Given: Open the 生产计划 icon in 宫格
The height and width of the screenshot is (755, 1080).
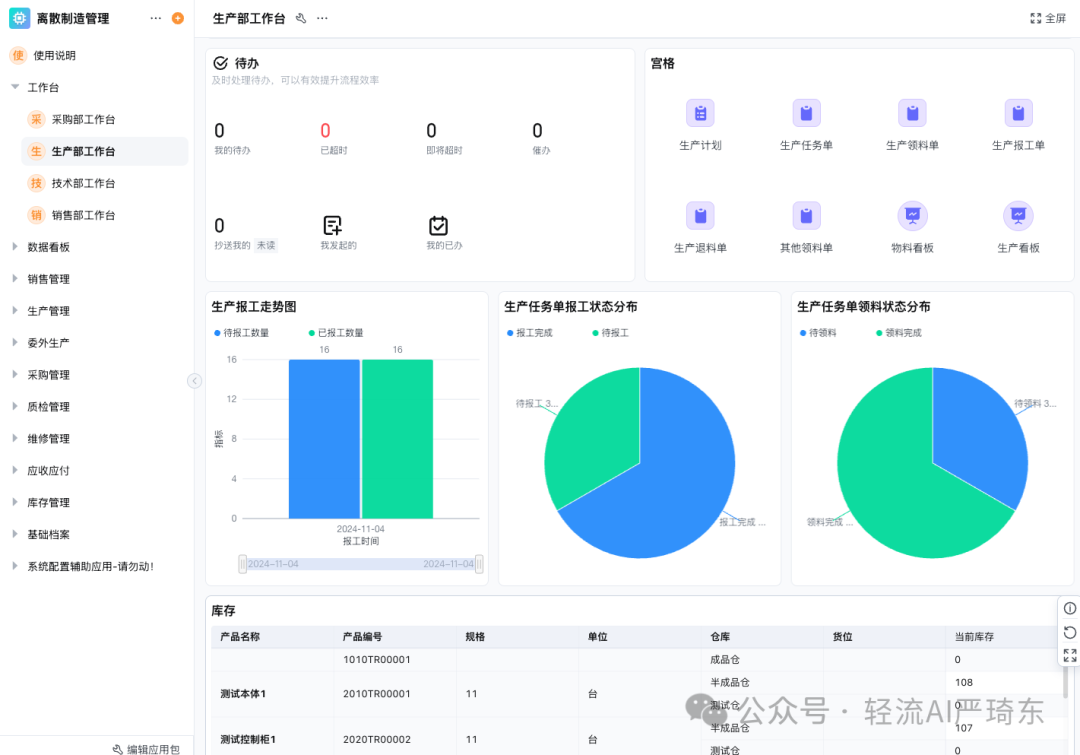Looking at the screenshot, I should pos(701,113).
